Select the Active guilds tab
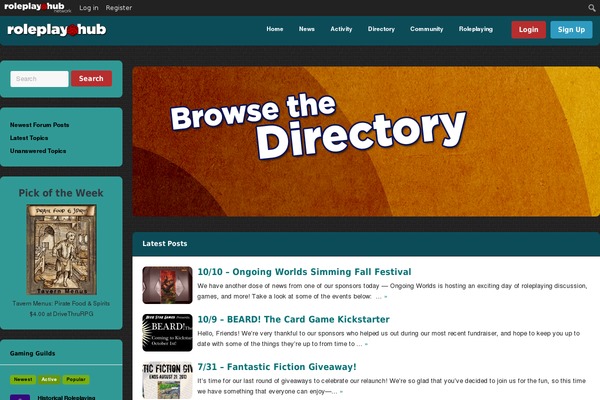The height and width of the screenshot is (400, 600). [x=49, y=379]
